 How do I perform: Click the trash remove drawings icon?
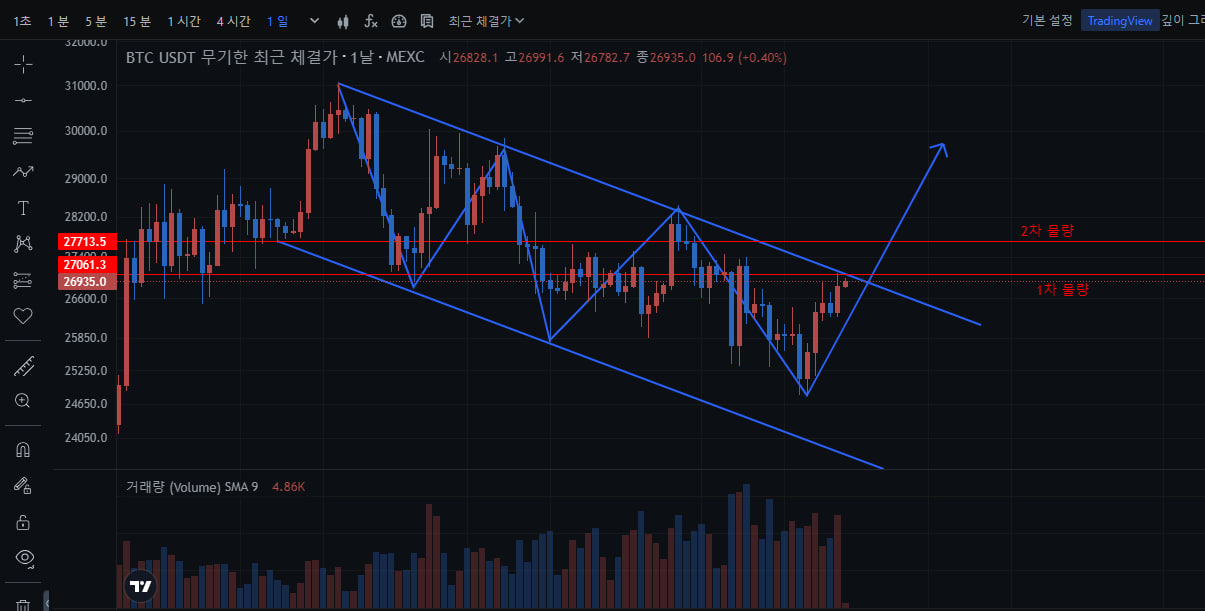tap(23, 604)
